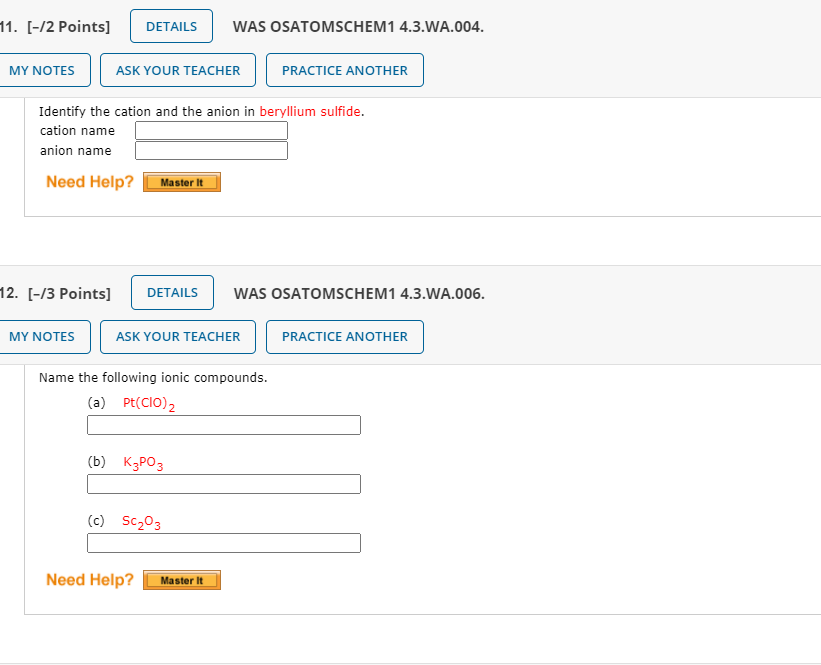Click the Pt(ClO)2 formula in part (a)
This screenshot has height=665, width=821.
tap(146, 403)
